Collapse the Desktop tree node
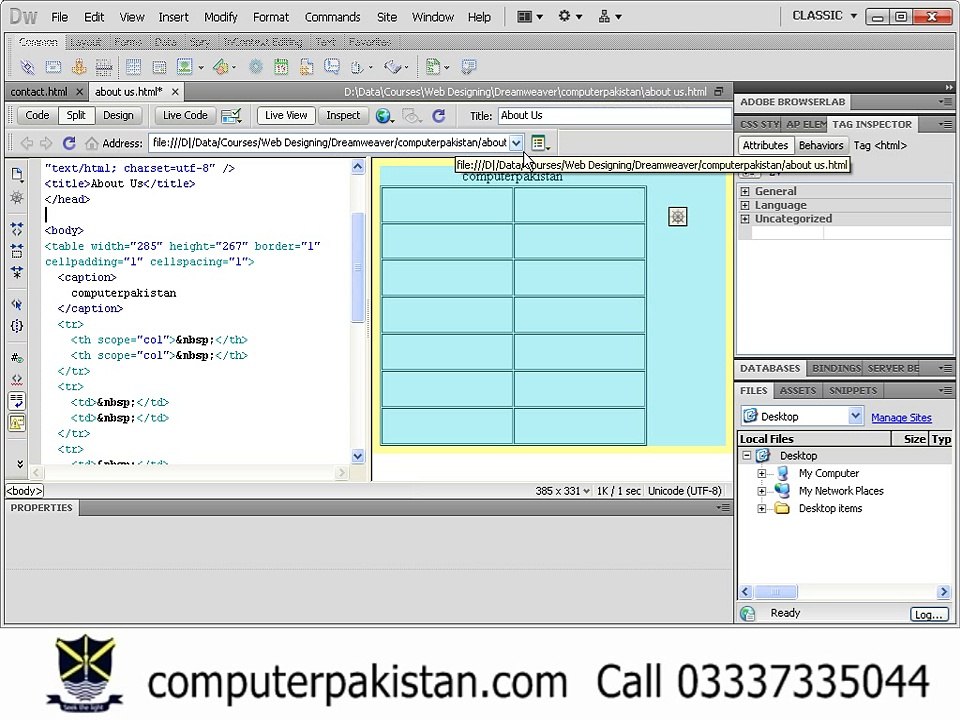 pyautogui.click(x=747, y=456)
